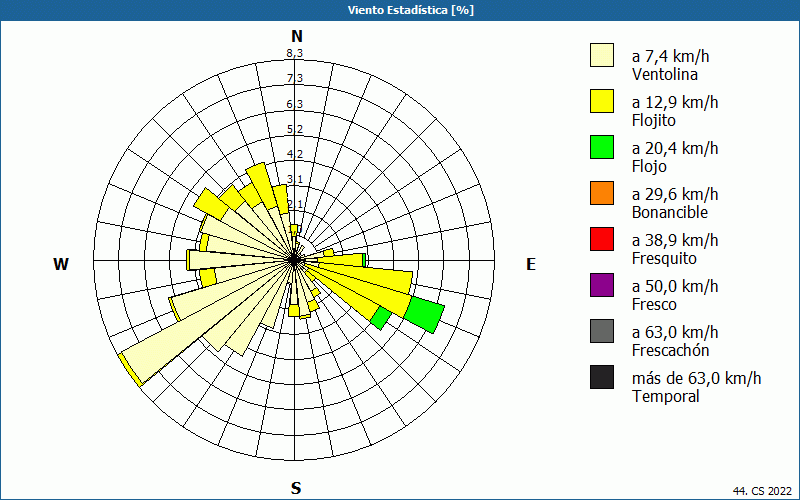Screen dimensions: 800x500
Task: Click the black center point of wind rose
Action: [x=294, y=260]
